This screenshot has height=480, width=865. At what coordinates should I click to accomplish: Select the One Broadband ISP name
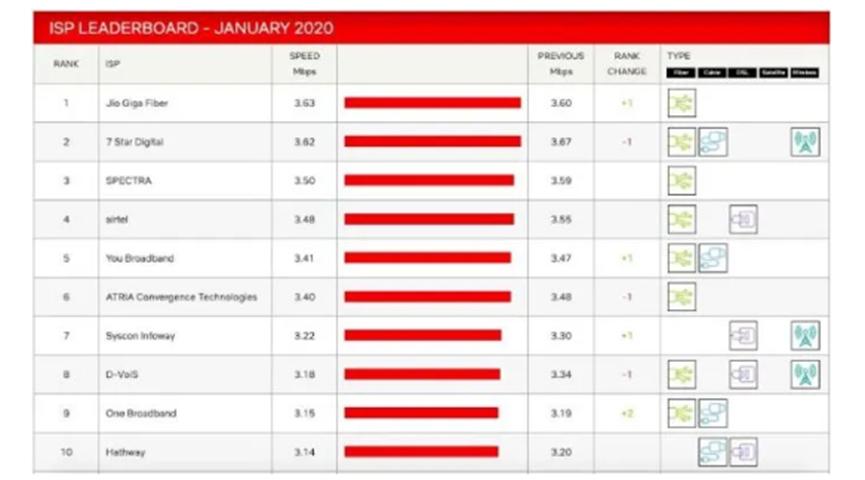pyautogui.click(x=141, y=413)
